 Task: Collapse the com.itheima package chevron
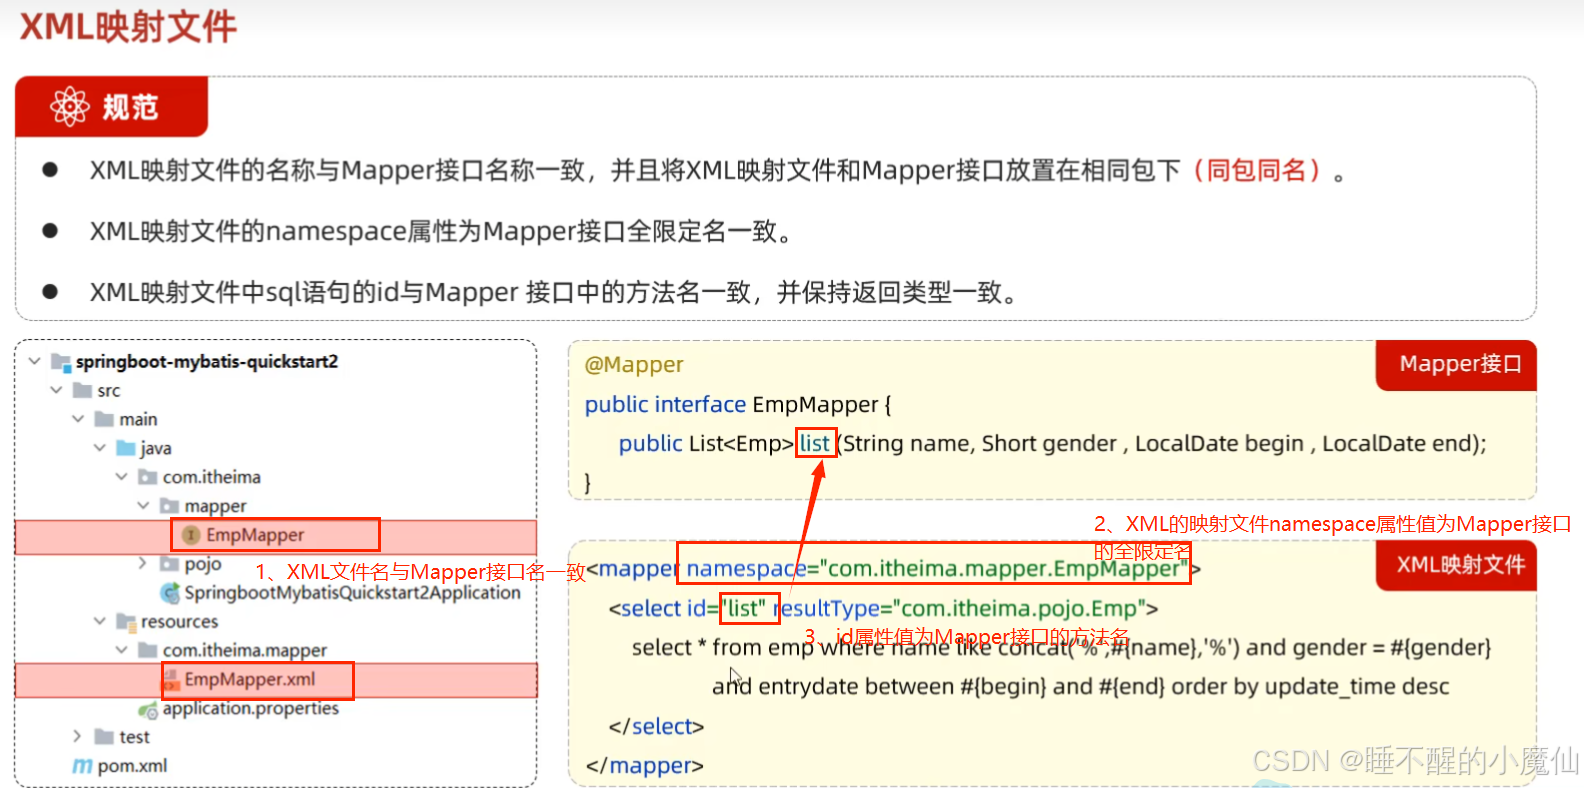(121, 477)
